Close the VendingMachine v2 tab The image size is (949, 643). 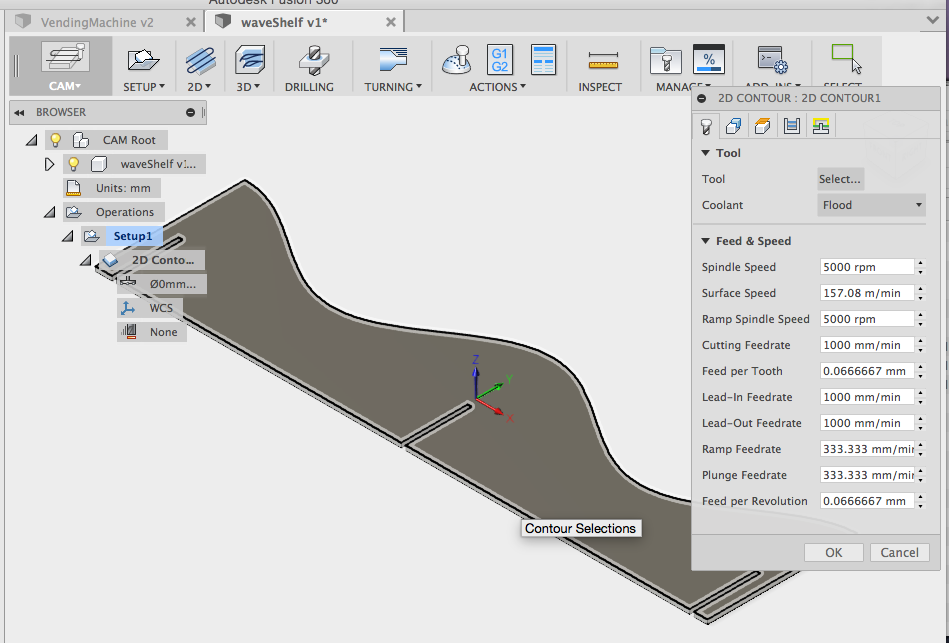click(191, 22)
